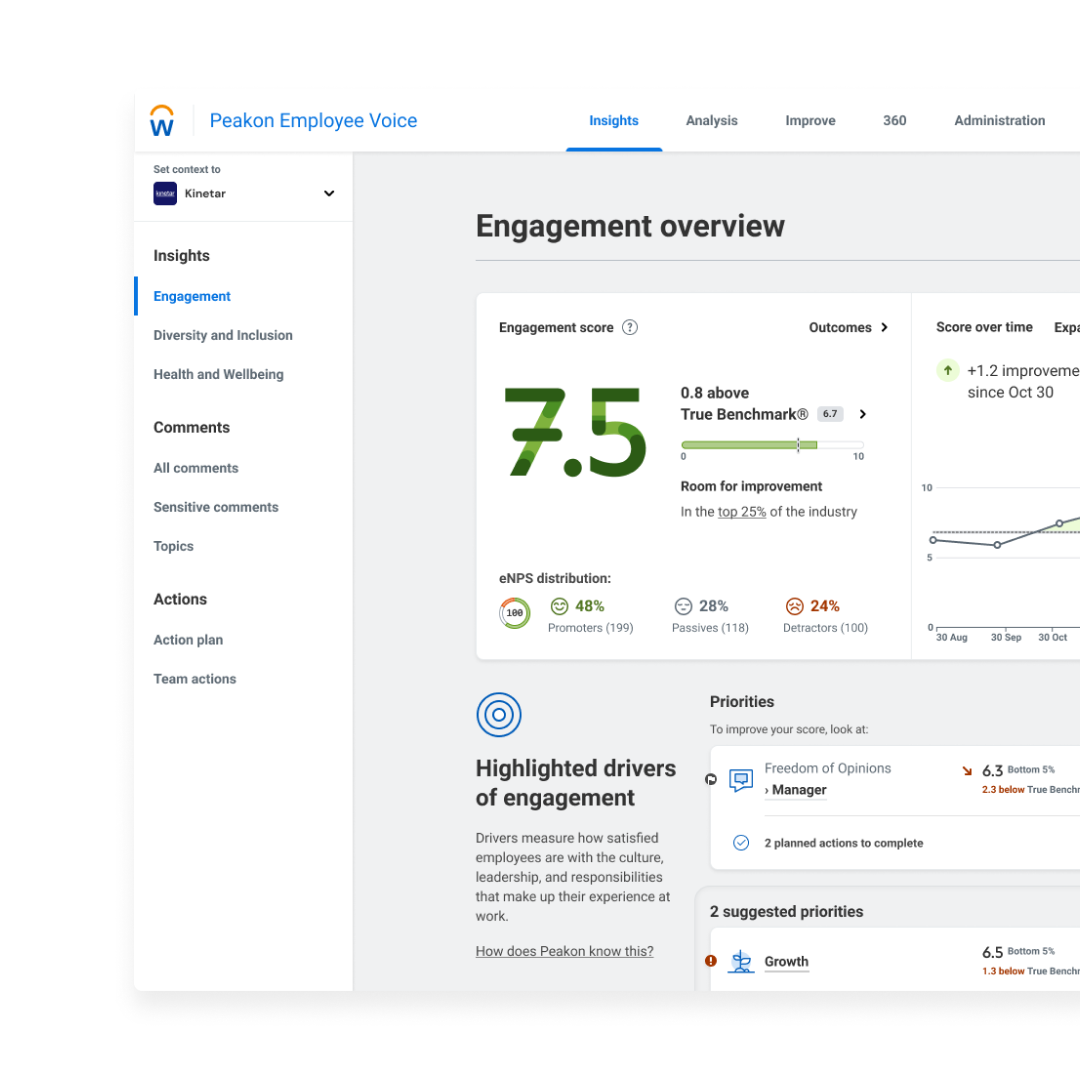
Task: Click the eNPS gauge icon showing 100
Action: pos(514,612)
